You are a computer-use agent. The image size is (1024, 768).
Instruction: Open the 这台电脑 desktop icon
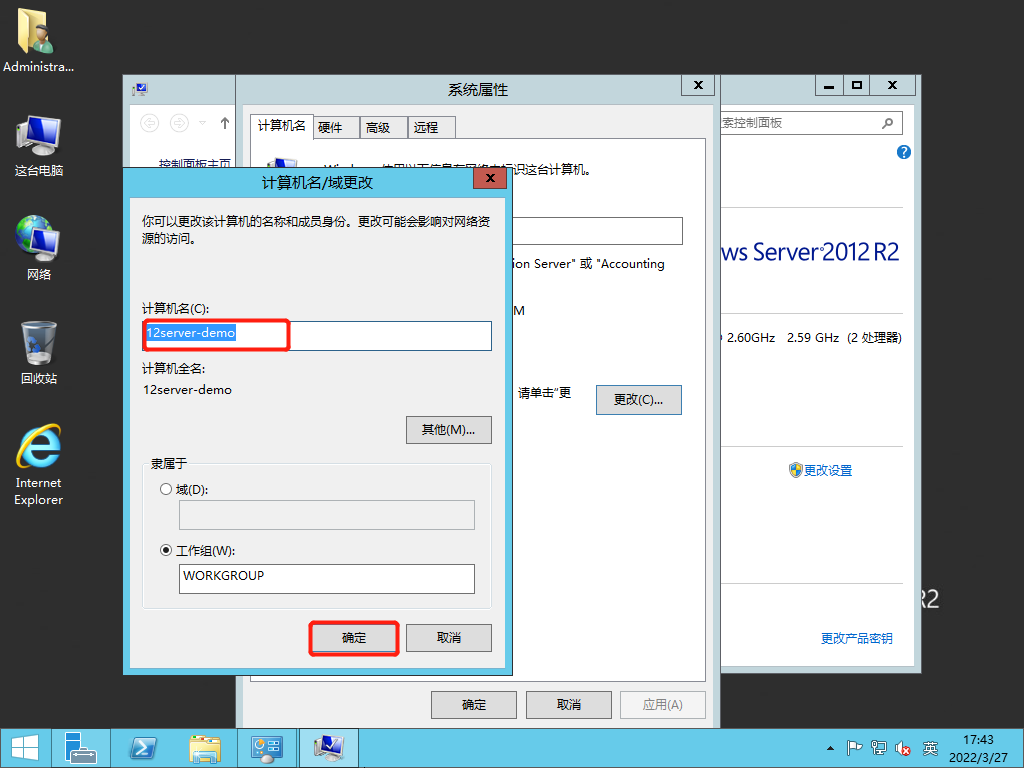tap(39, 146)
